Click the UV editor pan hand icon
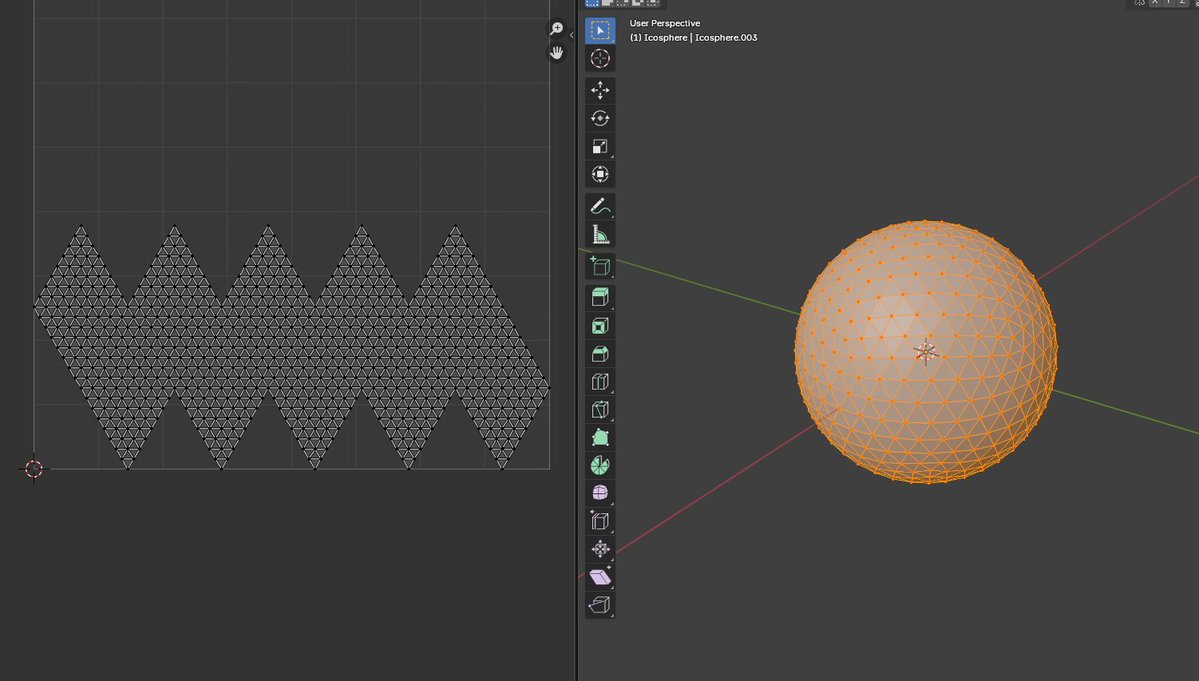 coord(557,53)
